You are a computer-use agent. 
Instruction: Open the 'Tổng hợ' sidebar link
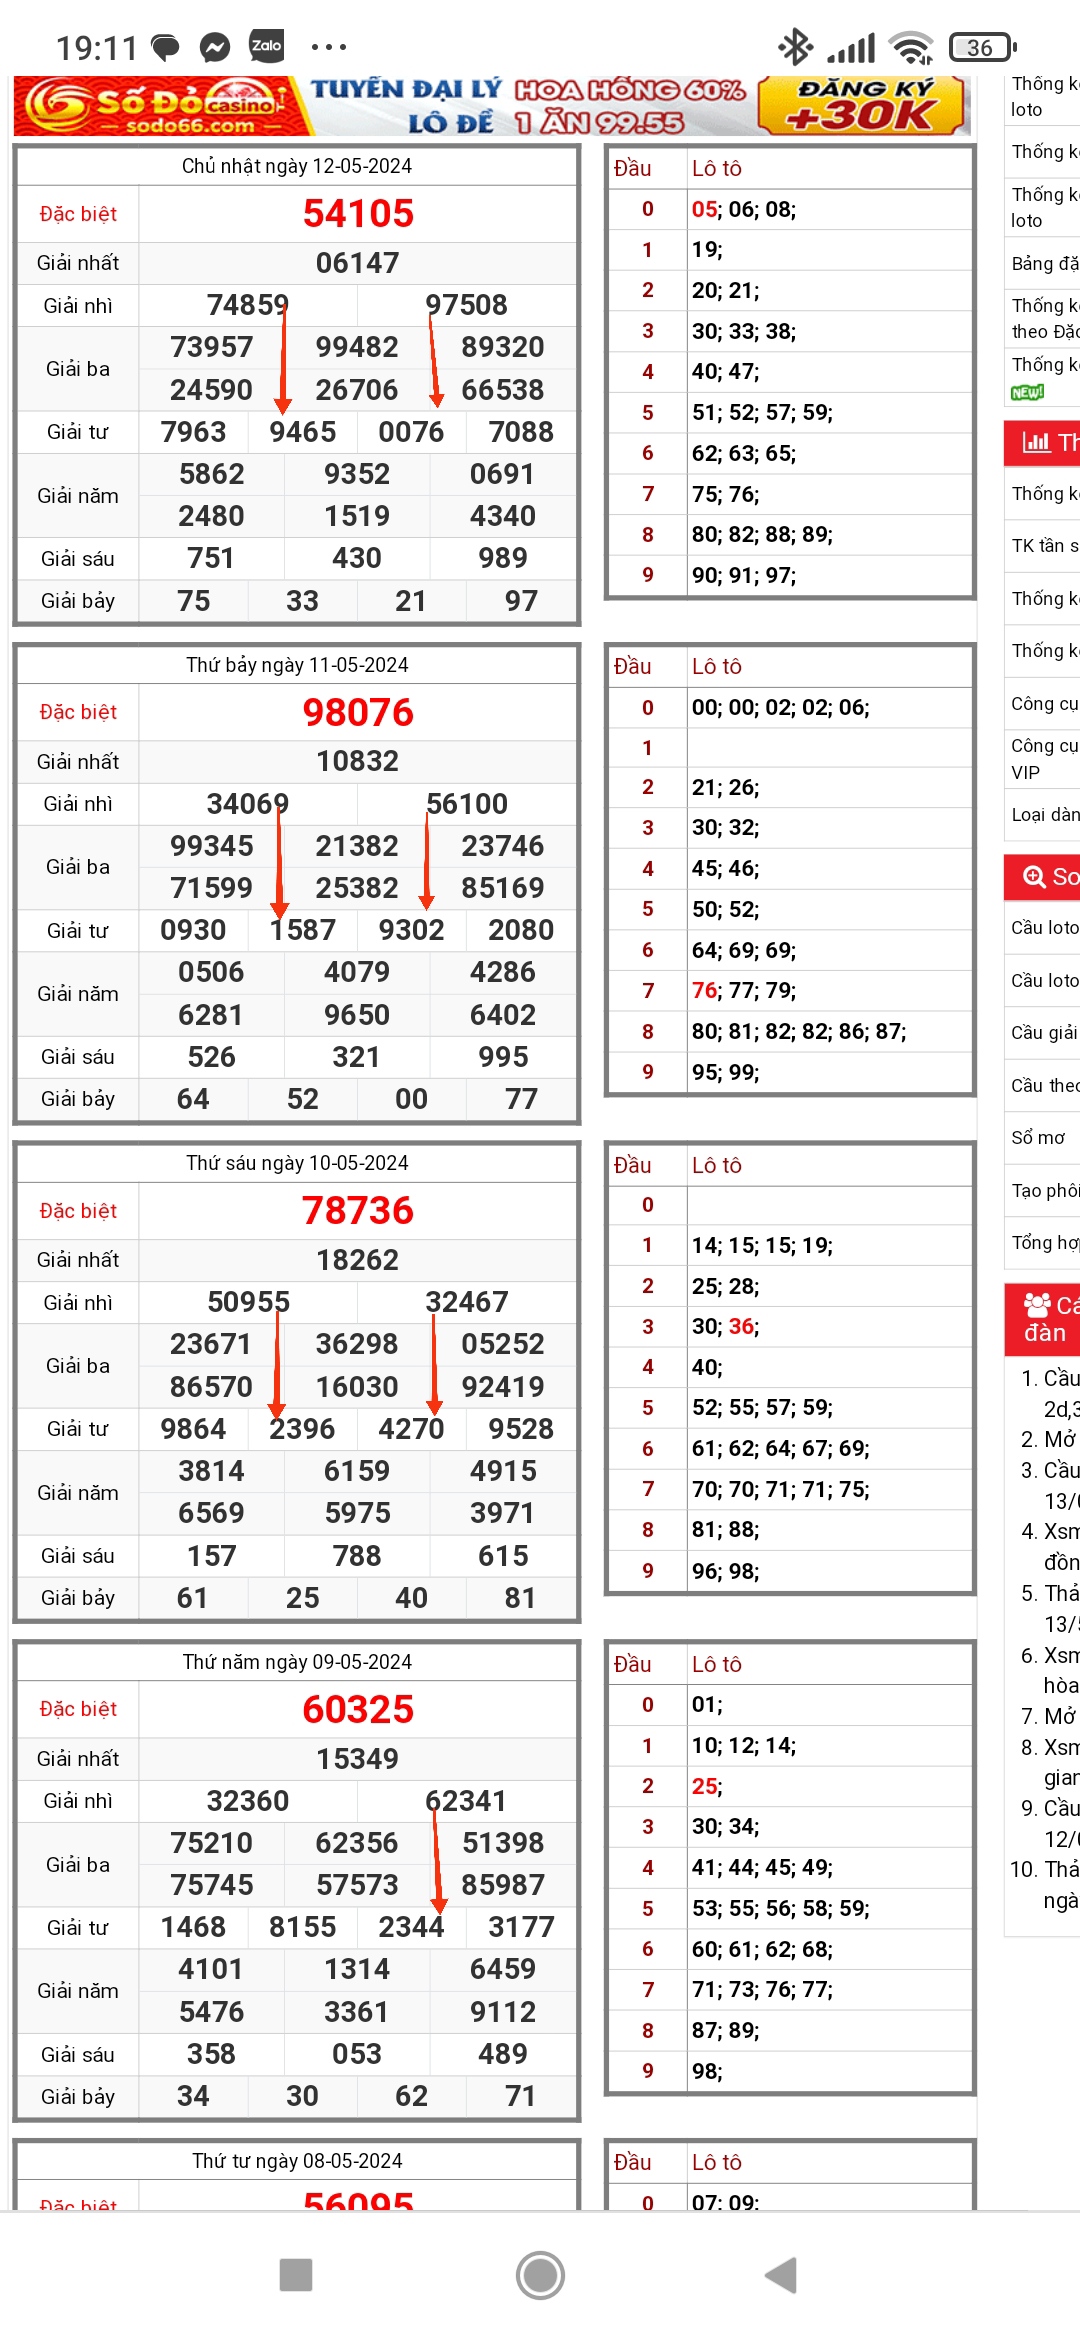point(1044,1242)
